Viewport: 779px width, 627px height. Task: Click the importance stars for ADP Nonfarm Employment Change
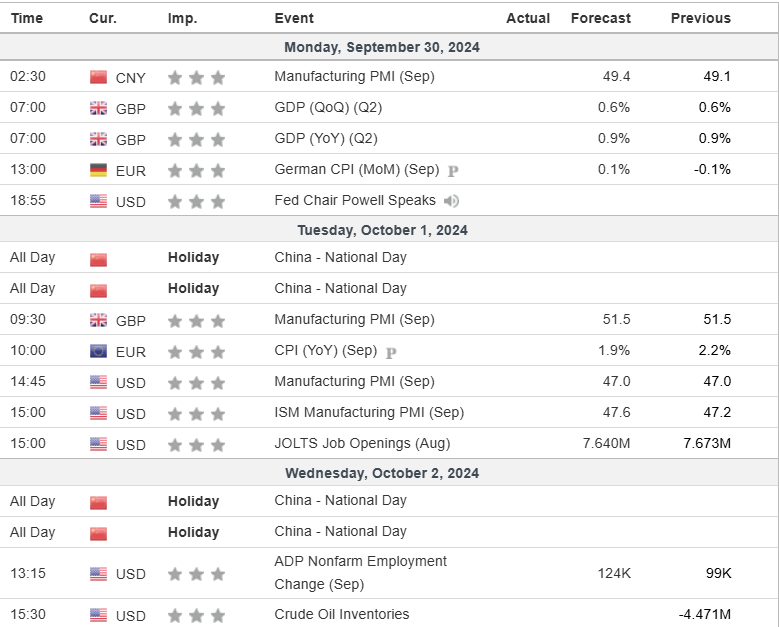tap(196, 574)
